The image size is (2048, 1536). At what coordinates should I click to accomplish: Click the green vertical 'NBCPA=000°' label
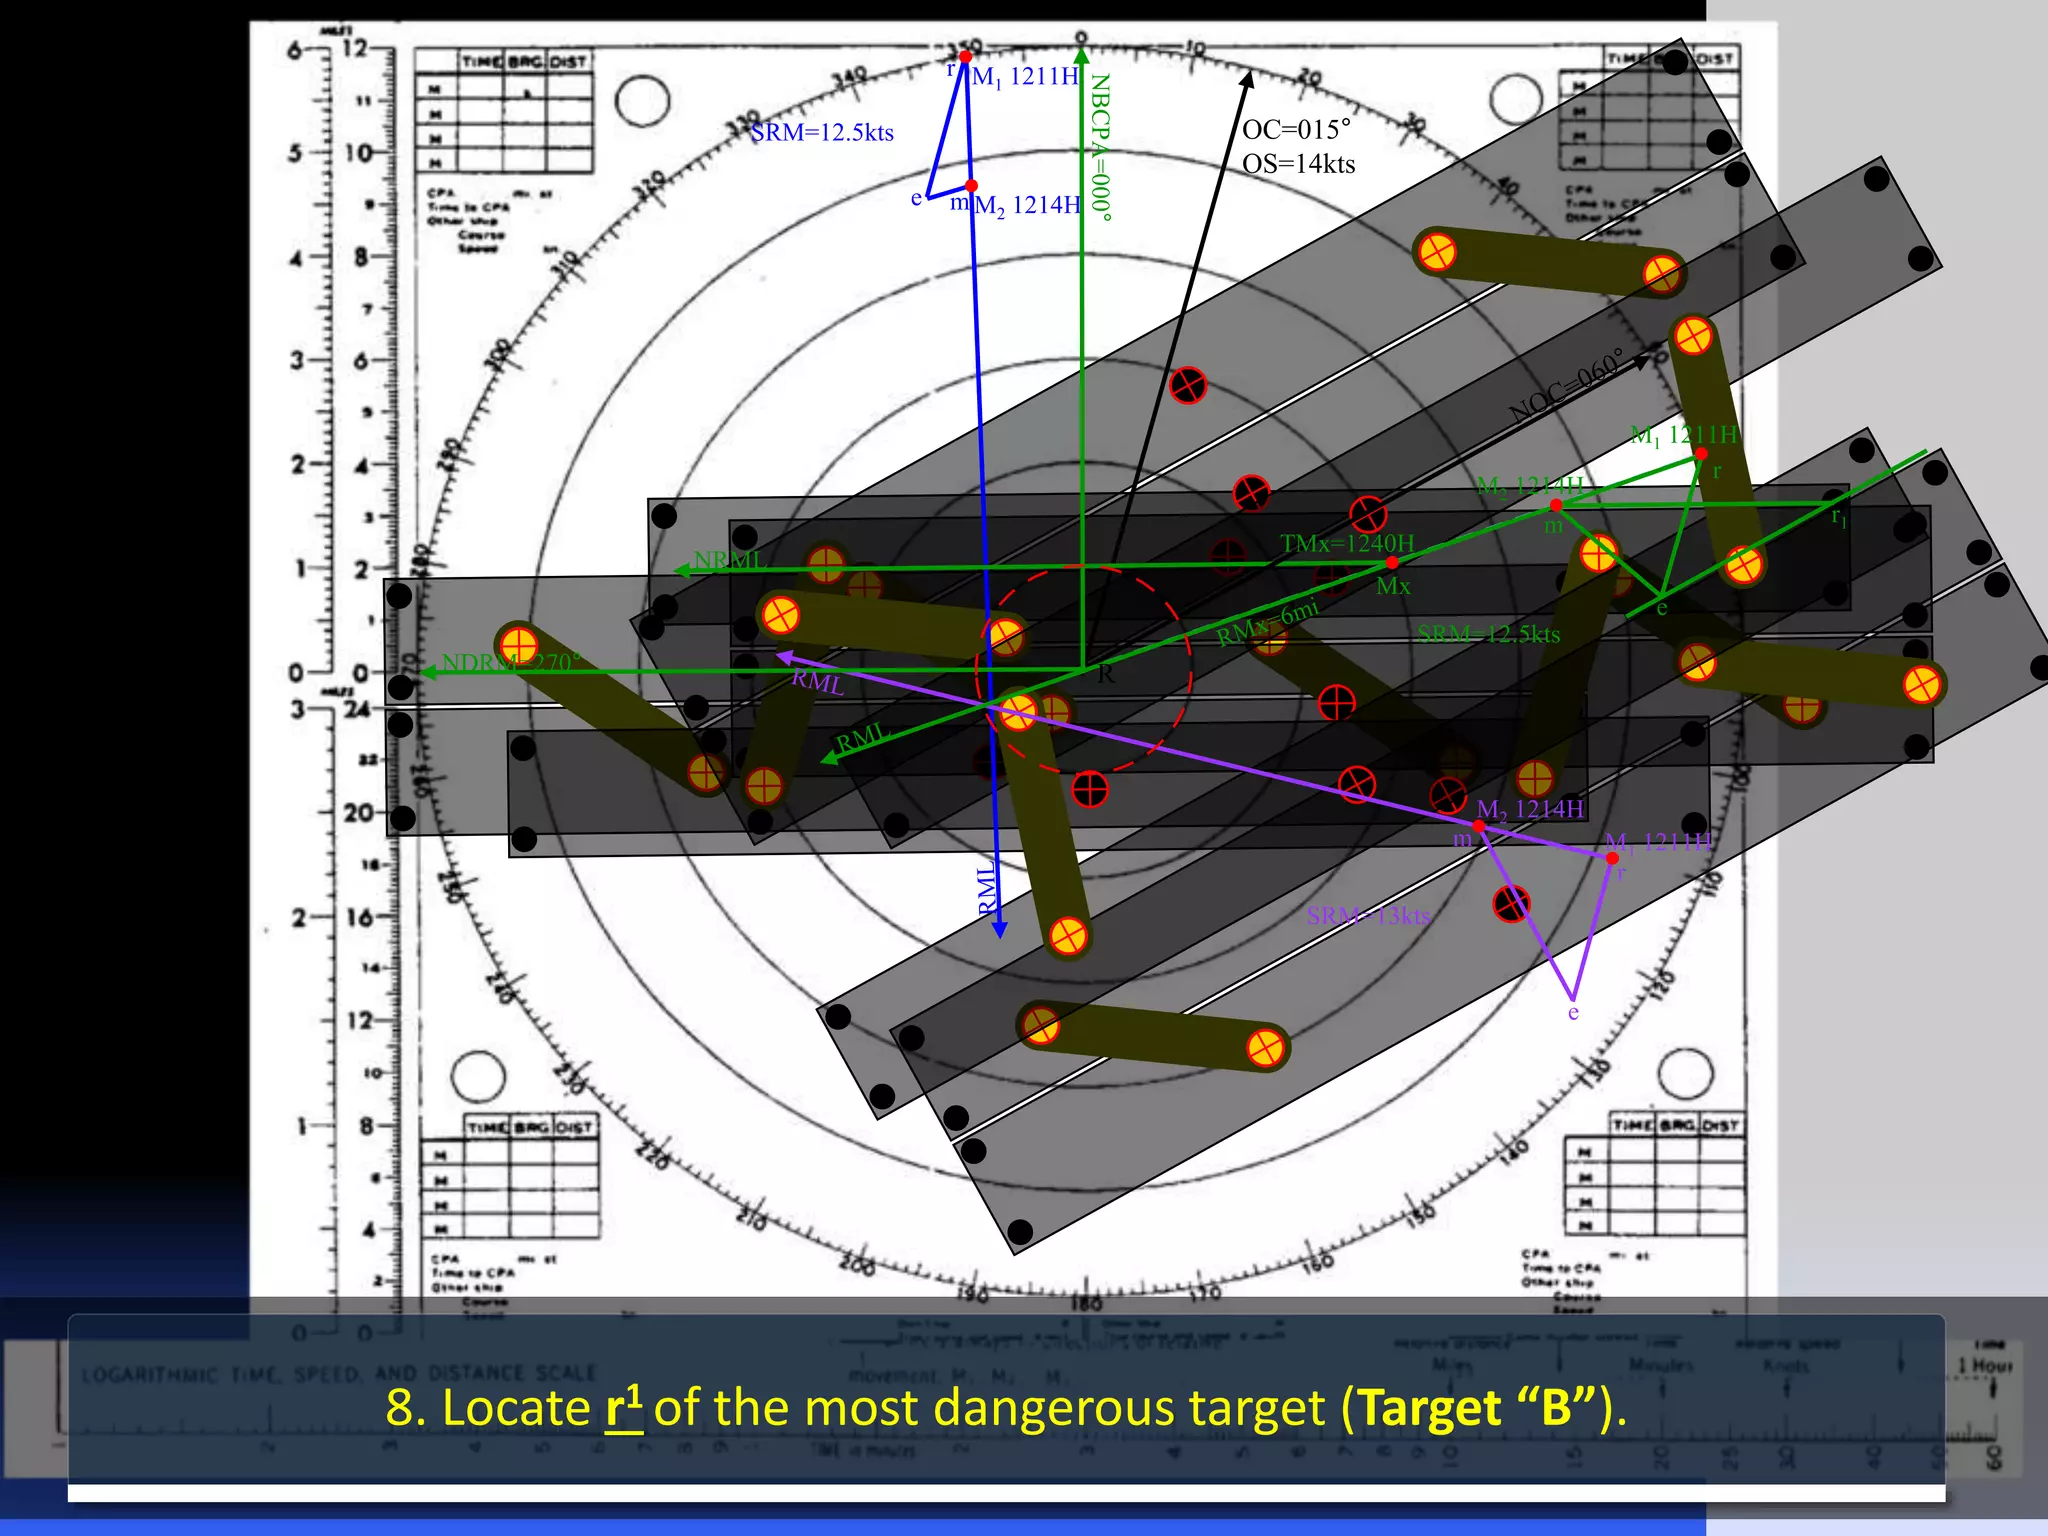1100,147
